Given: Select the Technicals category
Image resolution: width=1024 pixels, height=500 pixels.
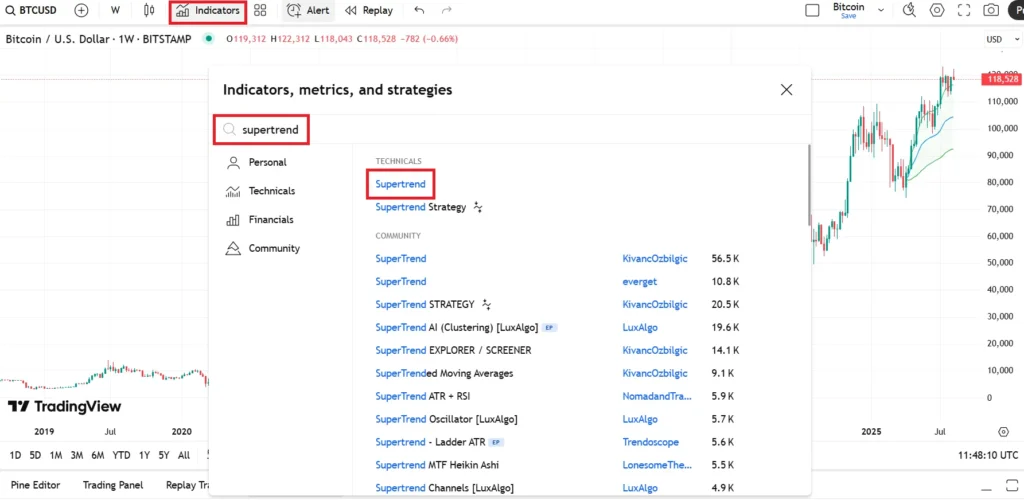Looking at the screenshot, I should click(261, 191).
